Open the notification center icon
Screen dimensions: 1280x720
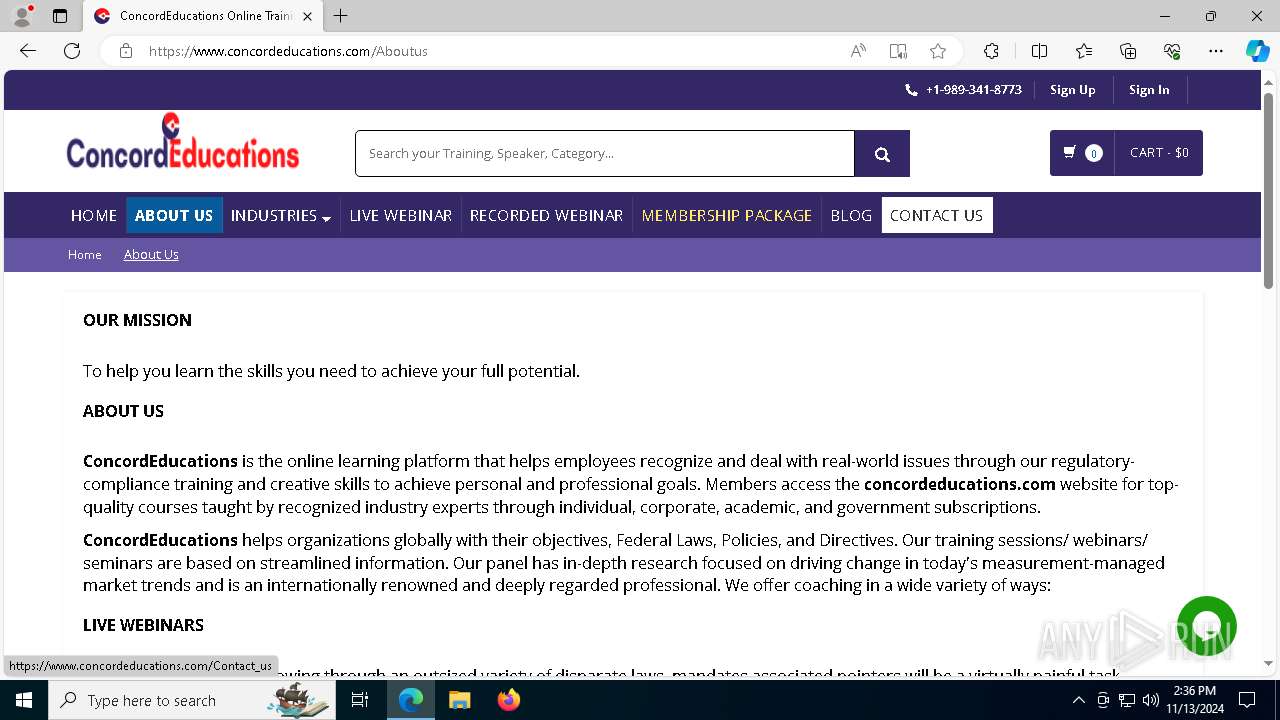point(1247,700)
